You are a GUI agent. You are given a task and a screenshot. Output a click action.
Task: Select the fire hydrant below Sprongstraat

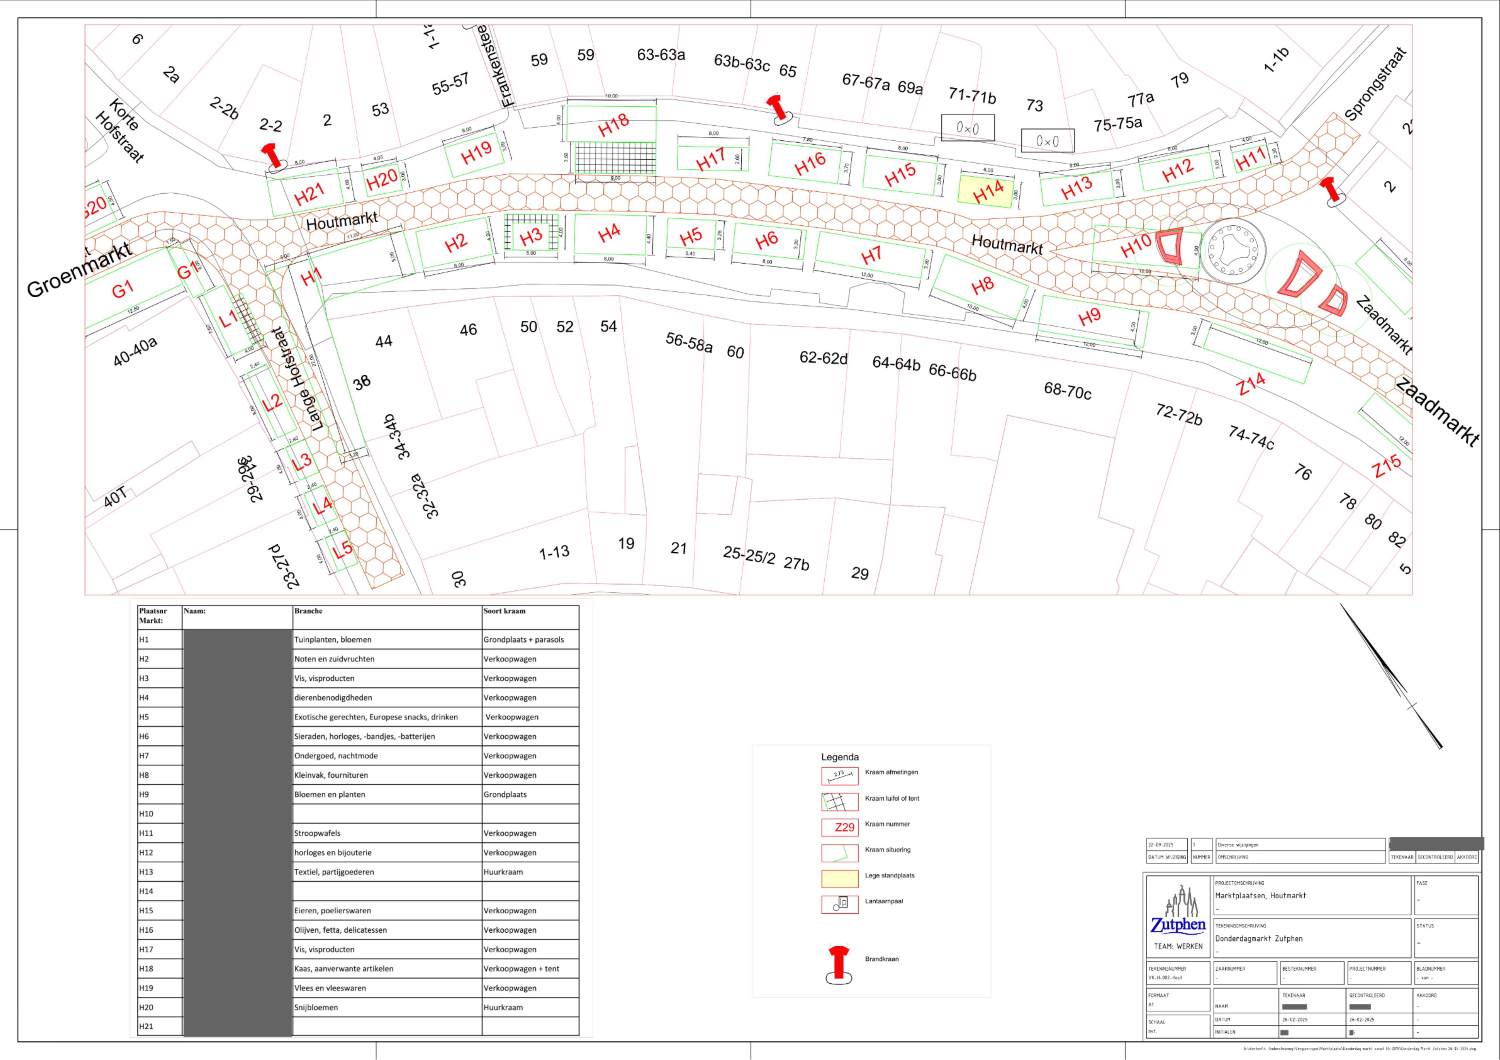pos(1330,190)
